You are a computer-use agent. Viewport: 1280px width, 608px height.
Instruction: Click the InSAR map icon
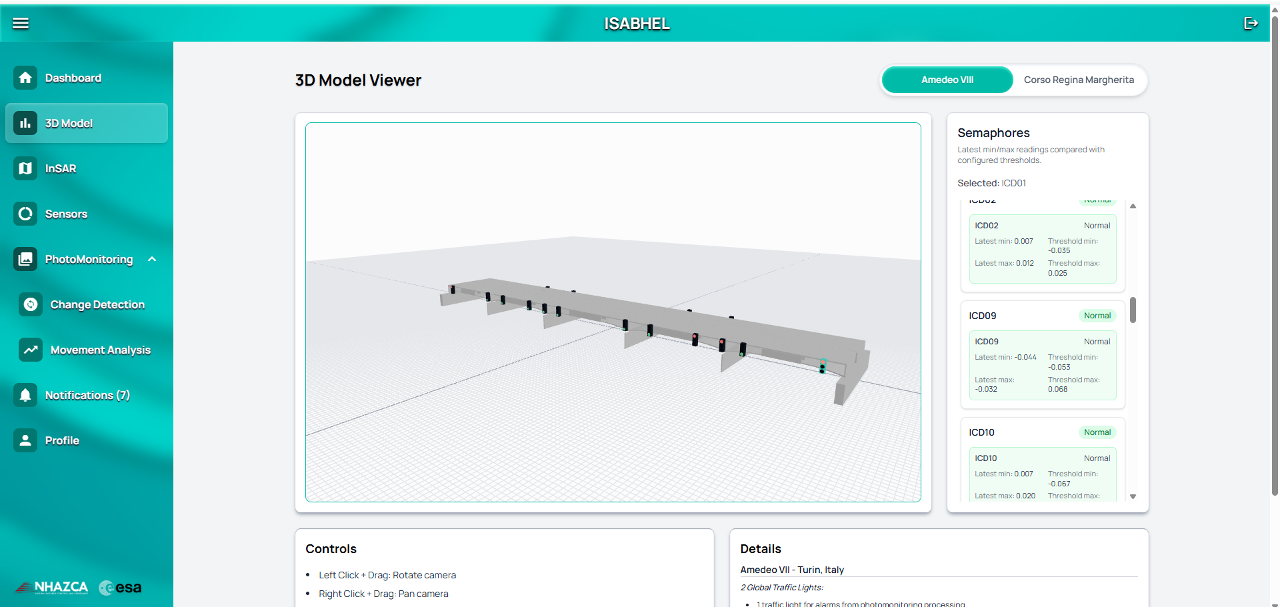pyautogui.click(x=26, y=169)
